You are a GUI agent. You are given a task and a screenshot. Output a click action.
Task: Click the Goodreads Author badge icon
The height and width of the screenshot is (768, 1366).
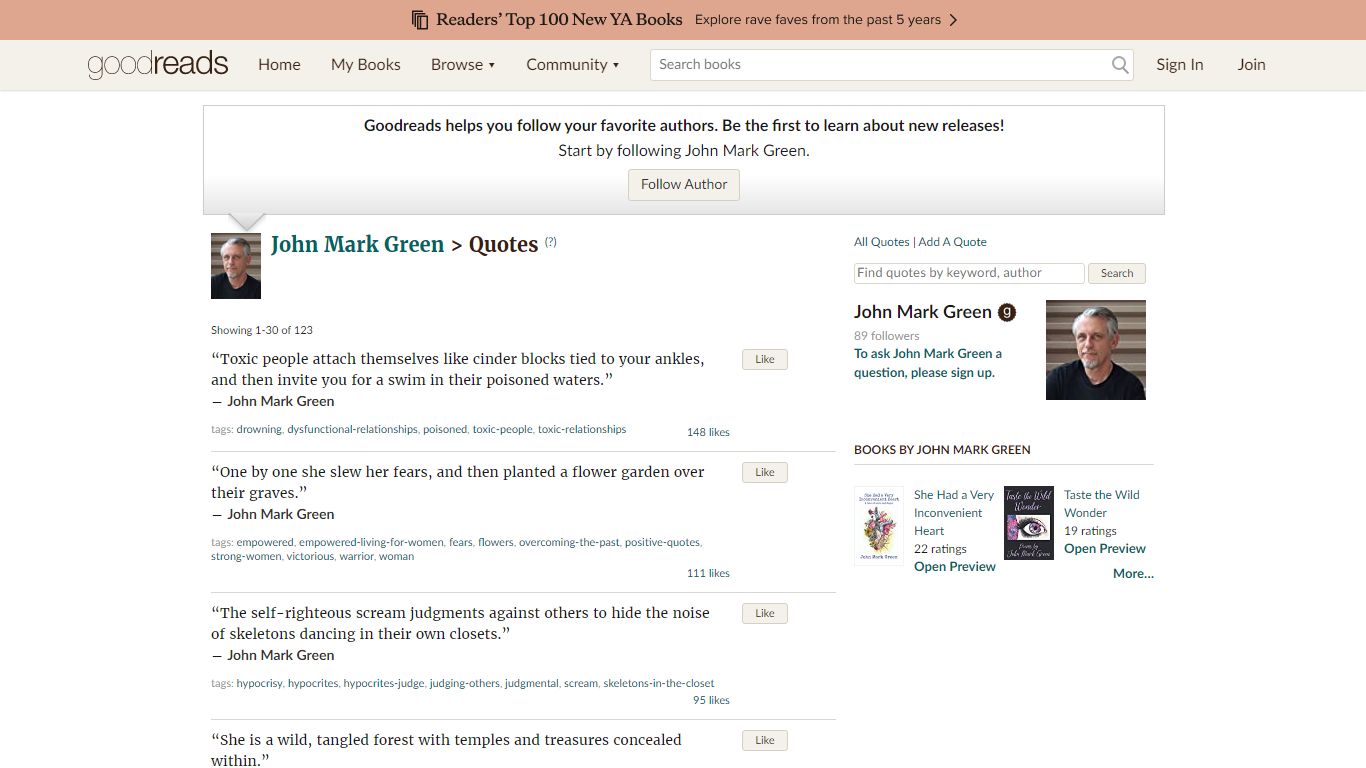(1007, 312)
